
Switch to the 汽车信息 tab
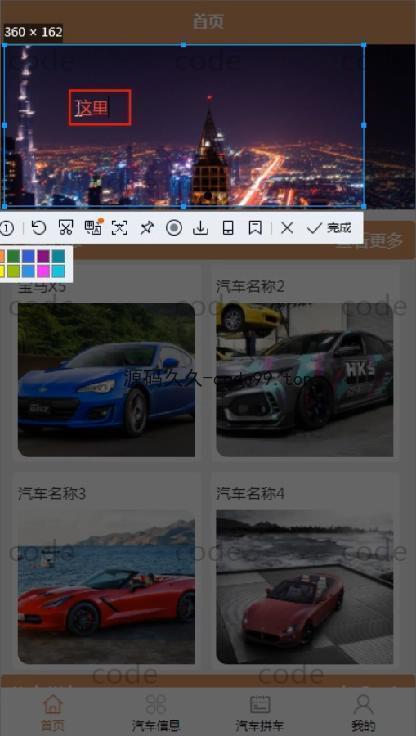(x=156, y=712)
